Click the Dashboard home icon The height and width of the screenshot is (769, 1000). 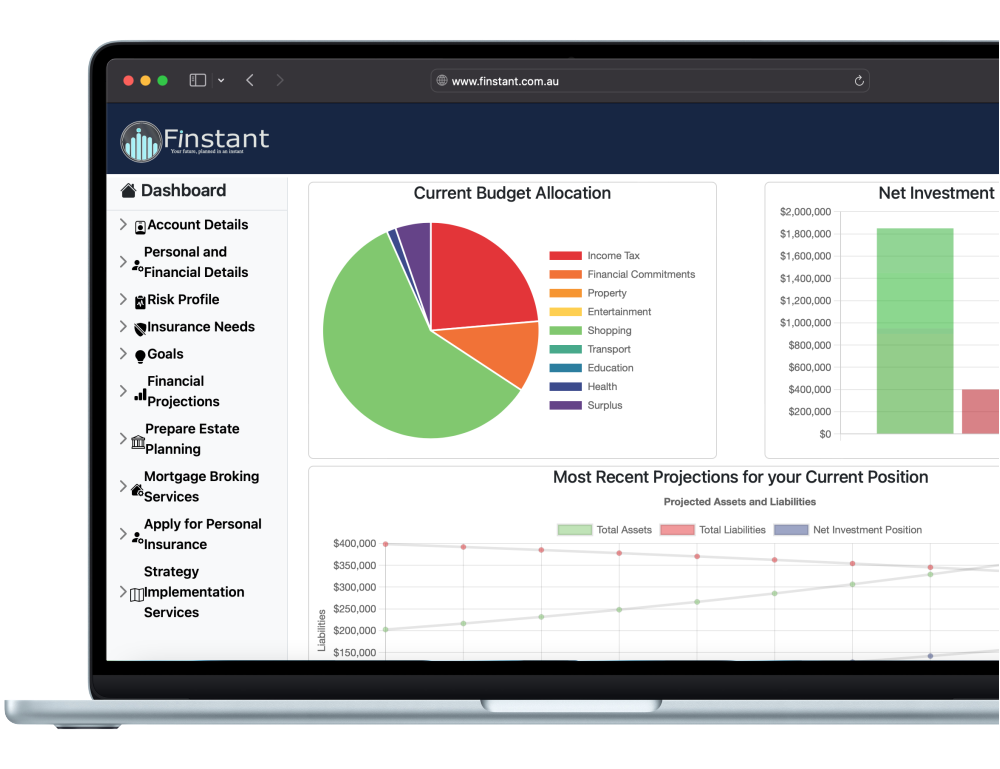coord(130,190)
